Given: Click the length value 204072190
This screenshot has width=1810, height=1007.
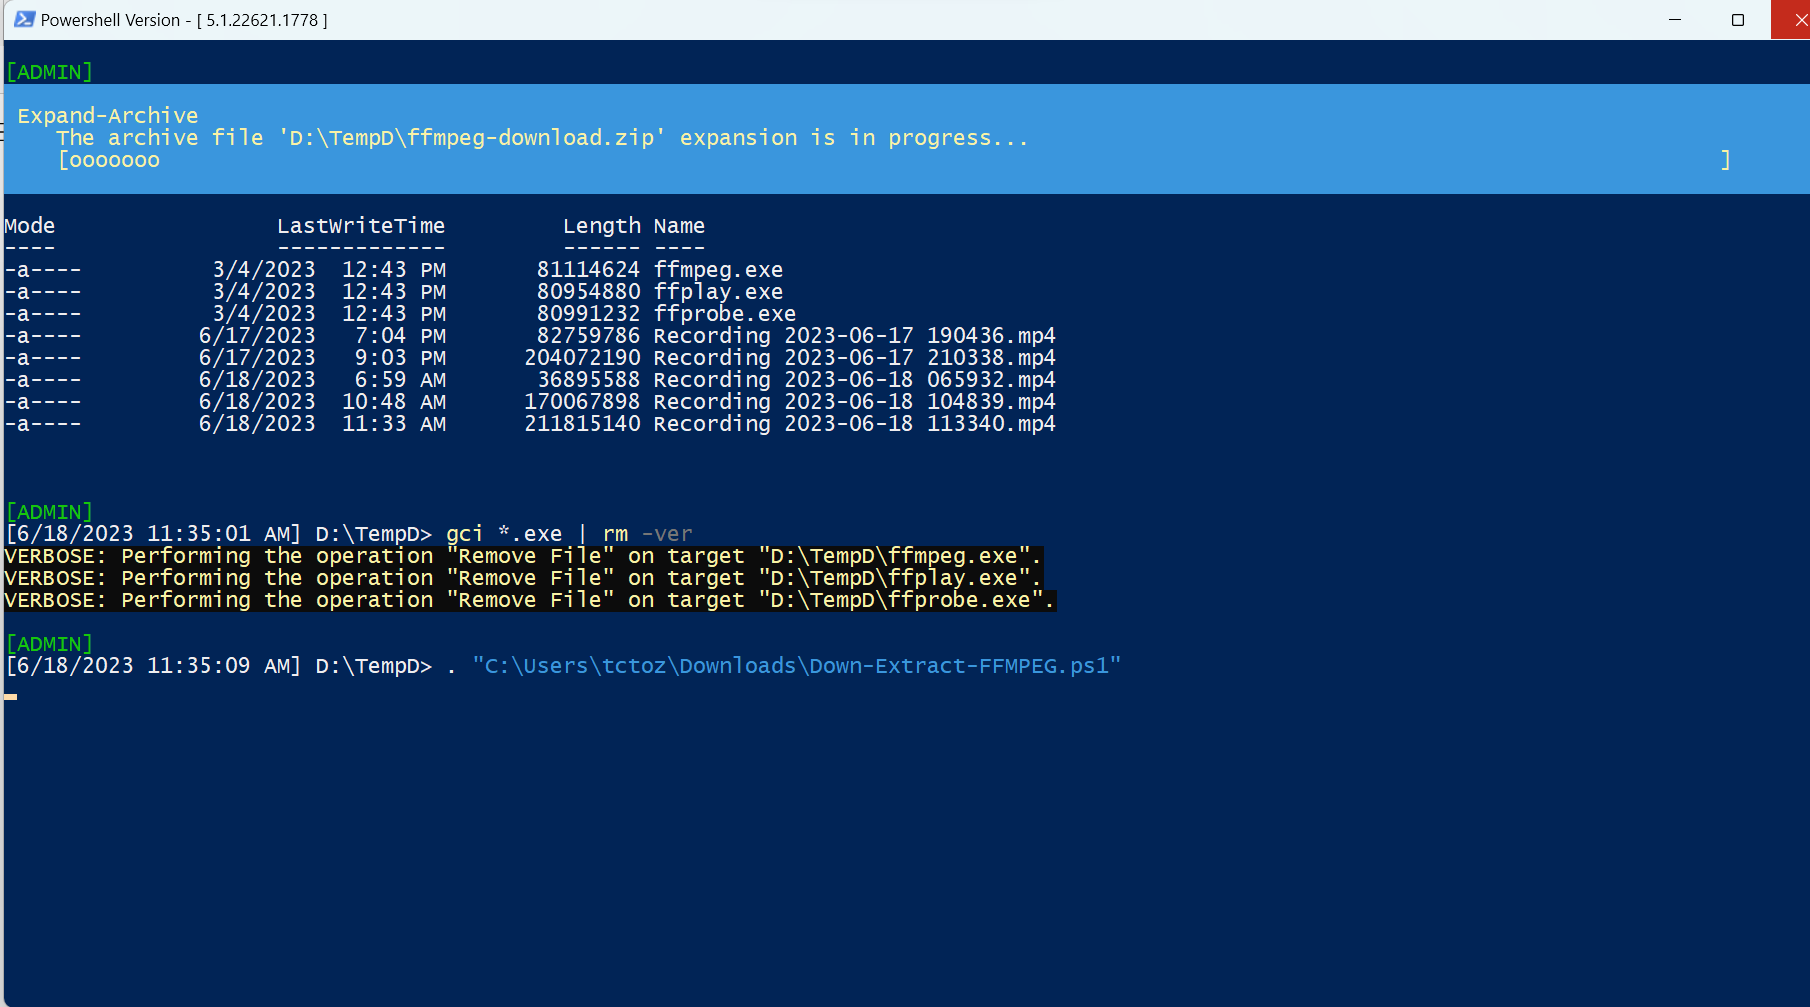Looking at the screenshot, I should pyautogui.click(x=583, y=358).
